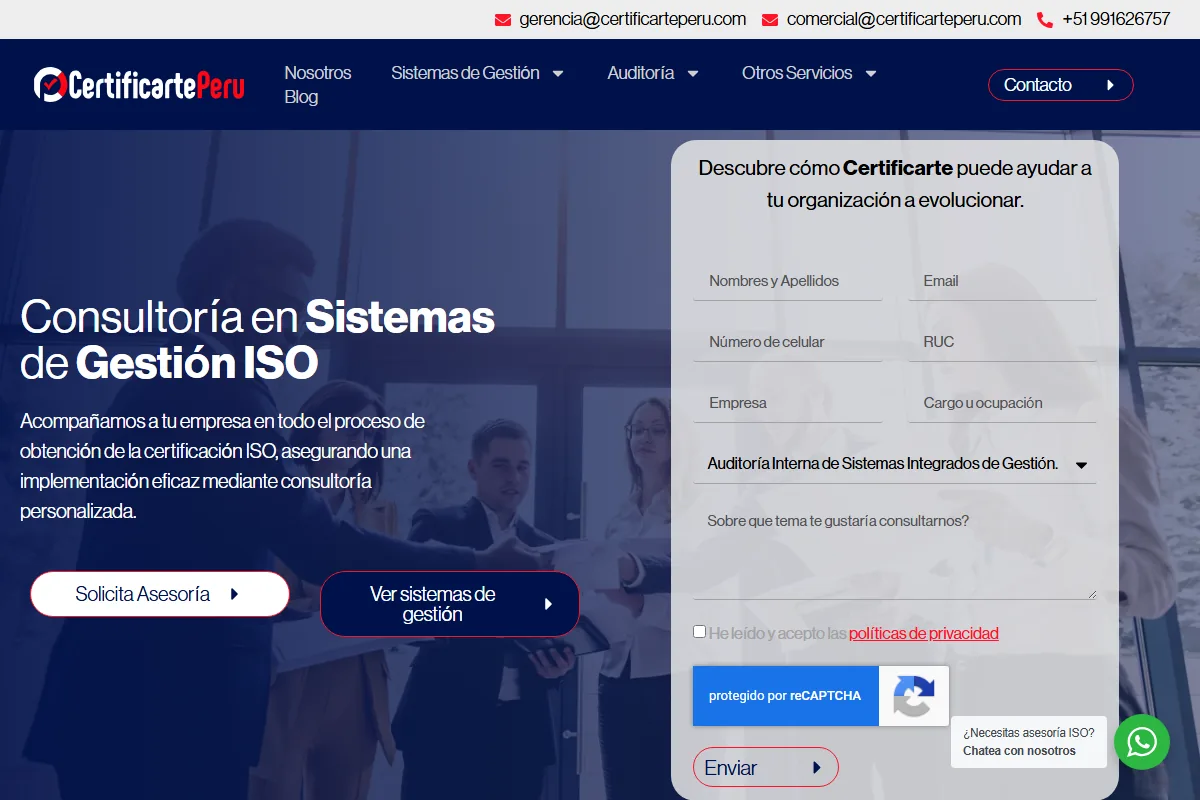Click the envelope icon beside gerencia email
The image size is (1200, 800).
(x=503, y=19)
